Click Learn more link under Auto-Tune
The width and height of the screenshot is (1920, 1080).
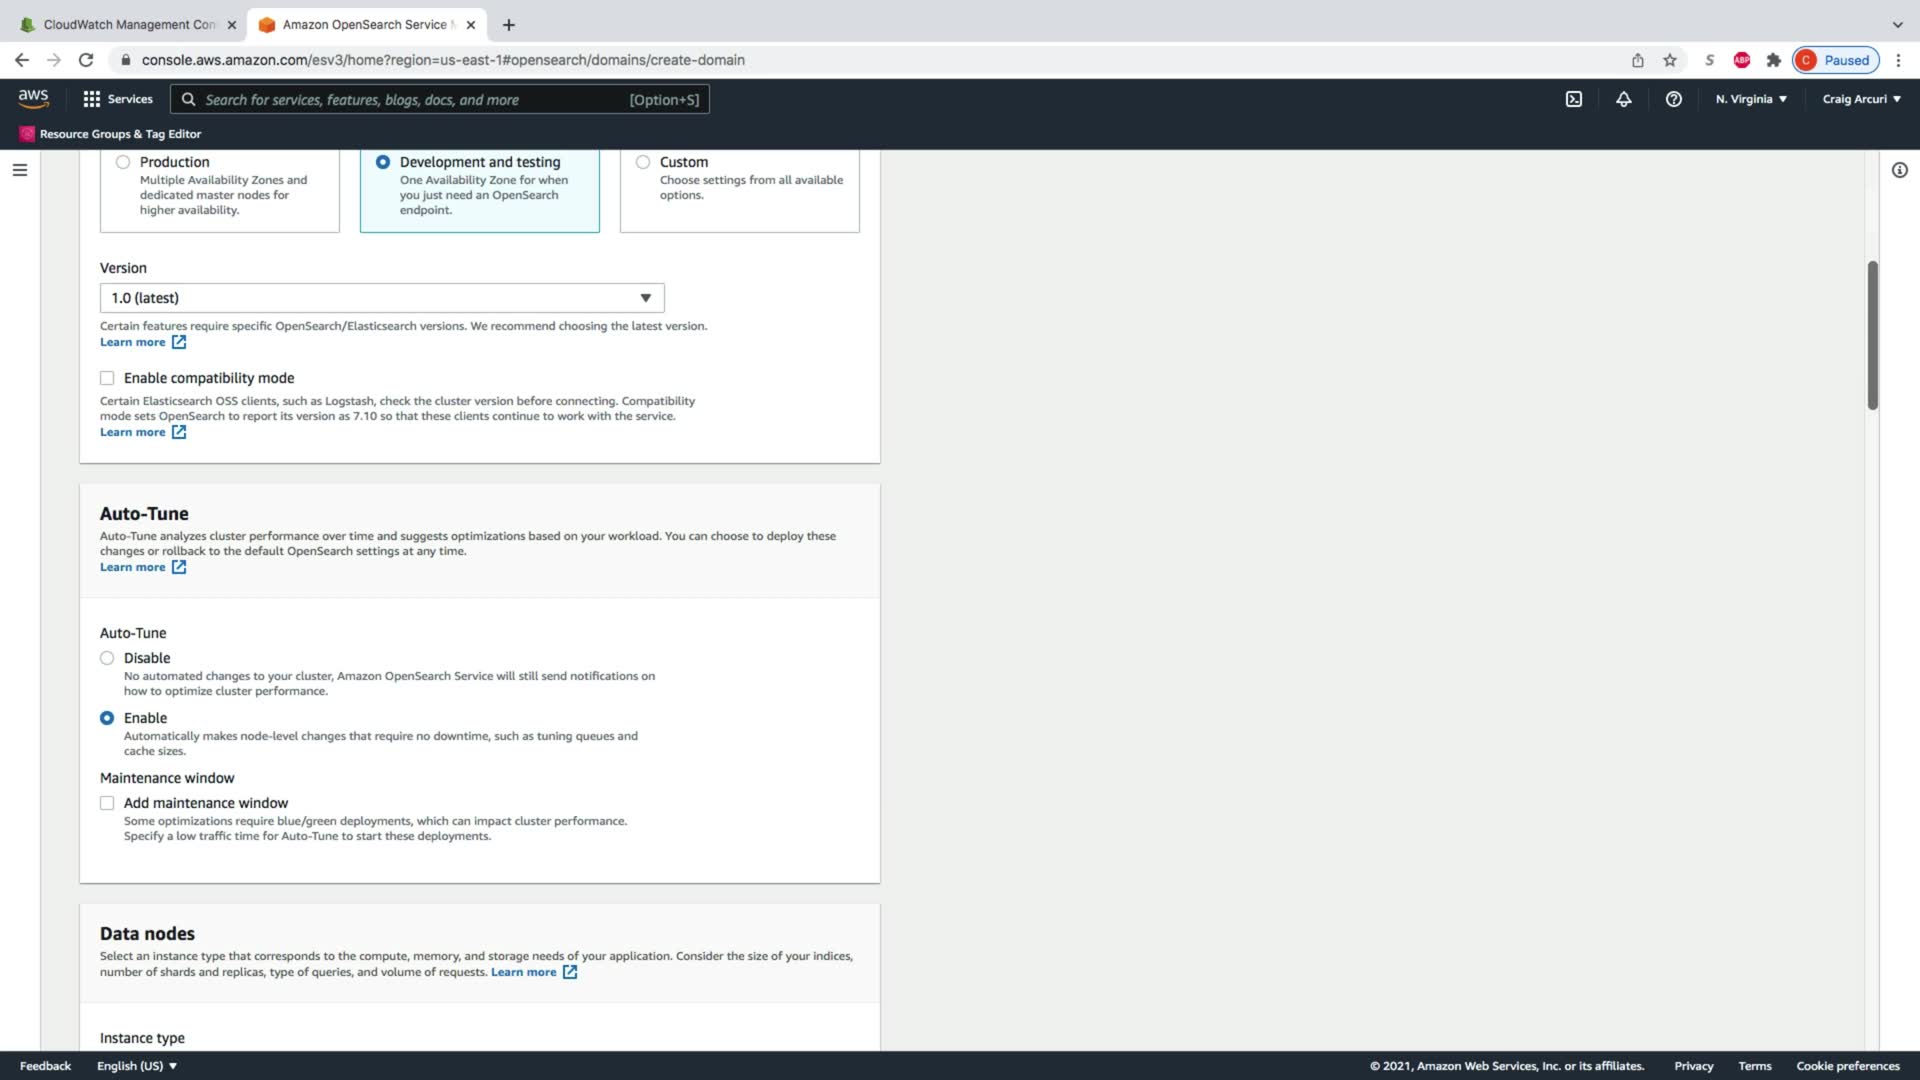tap(133, 567)
